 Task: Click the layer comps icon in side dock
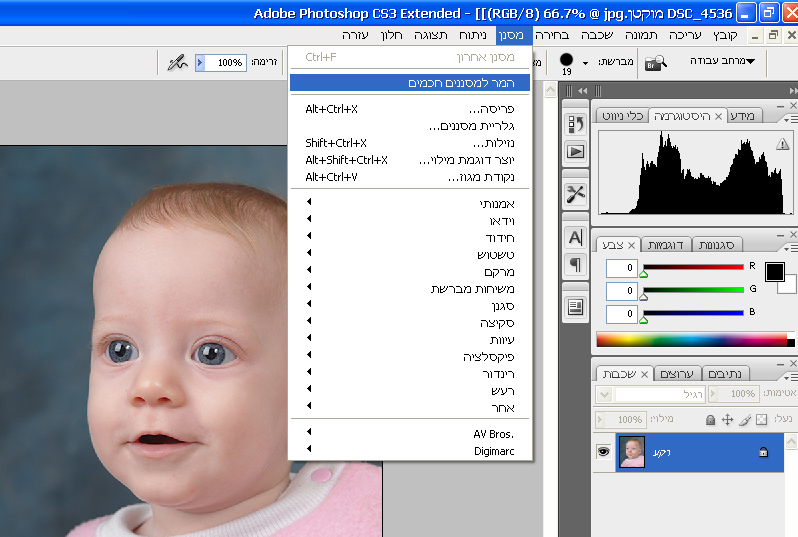[x=575, y=306]
